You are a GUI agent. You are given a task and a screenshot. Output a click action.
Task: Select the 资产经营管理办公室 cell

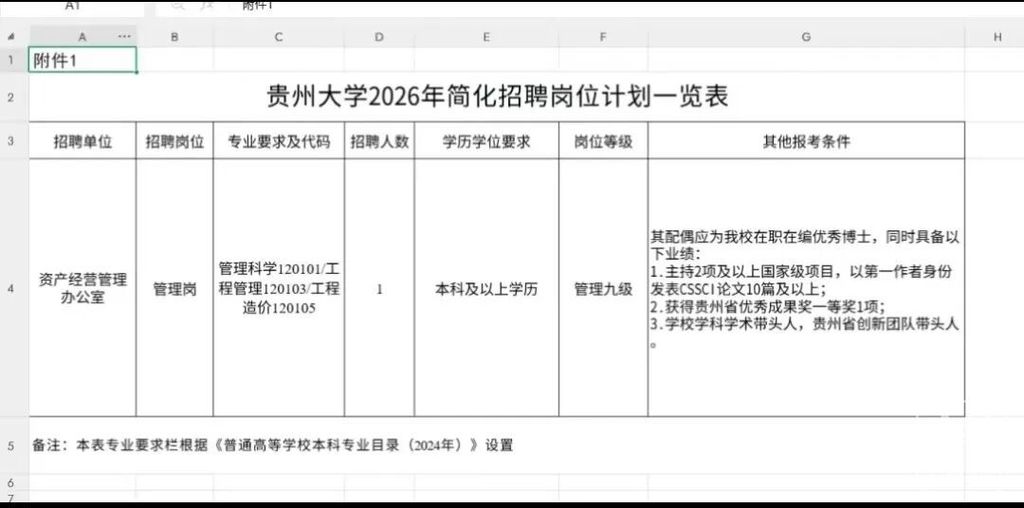click(83, 288)
